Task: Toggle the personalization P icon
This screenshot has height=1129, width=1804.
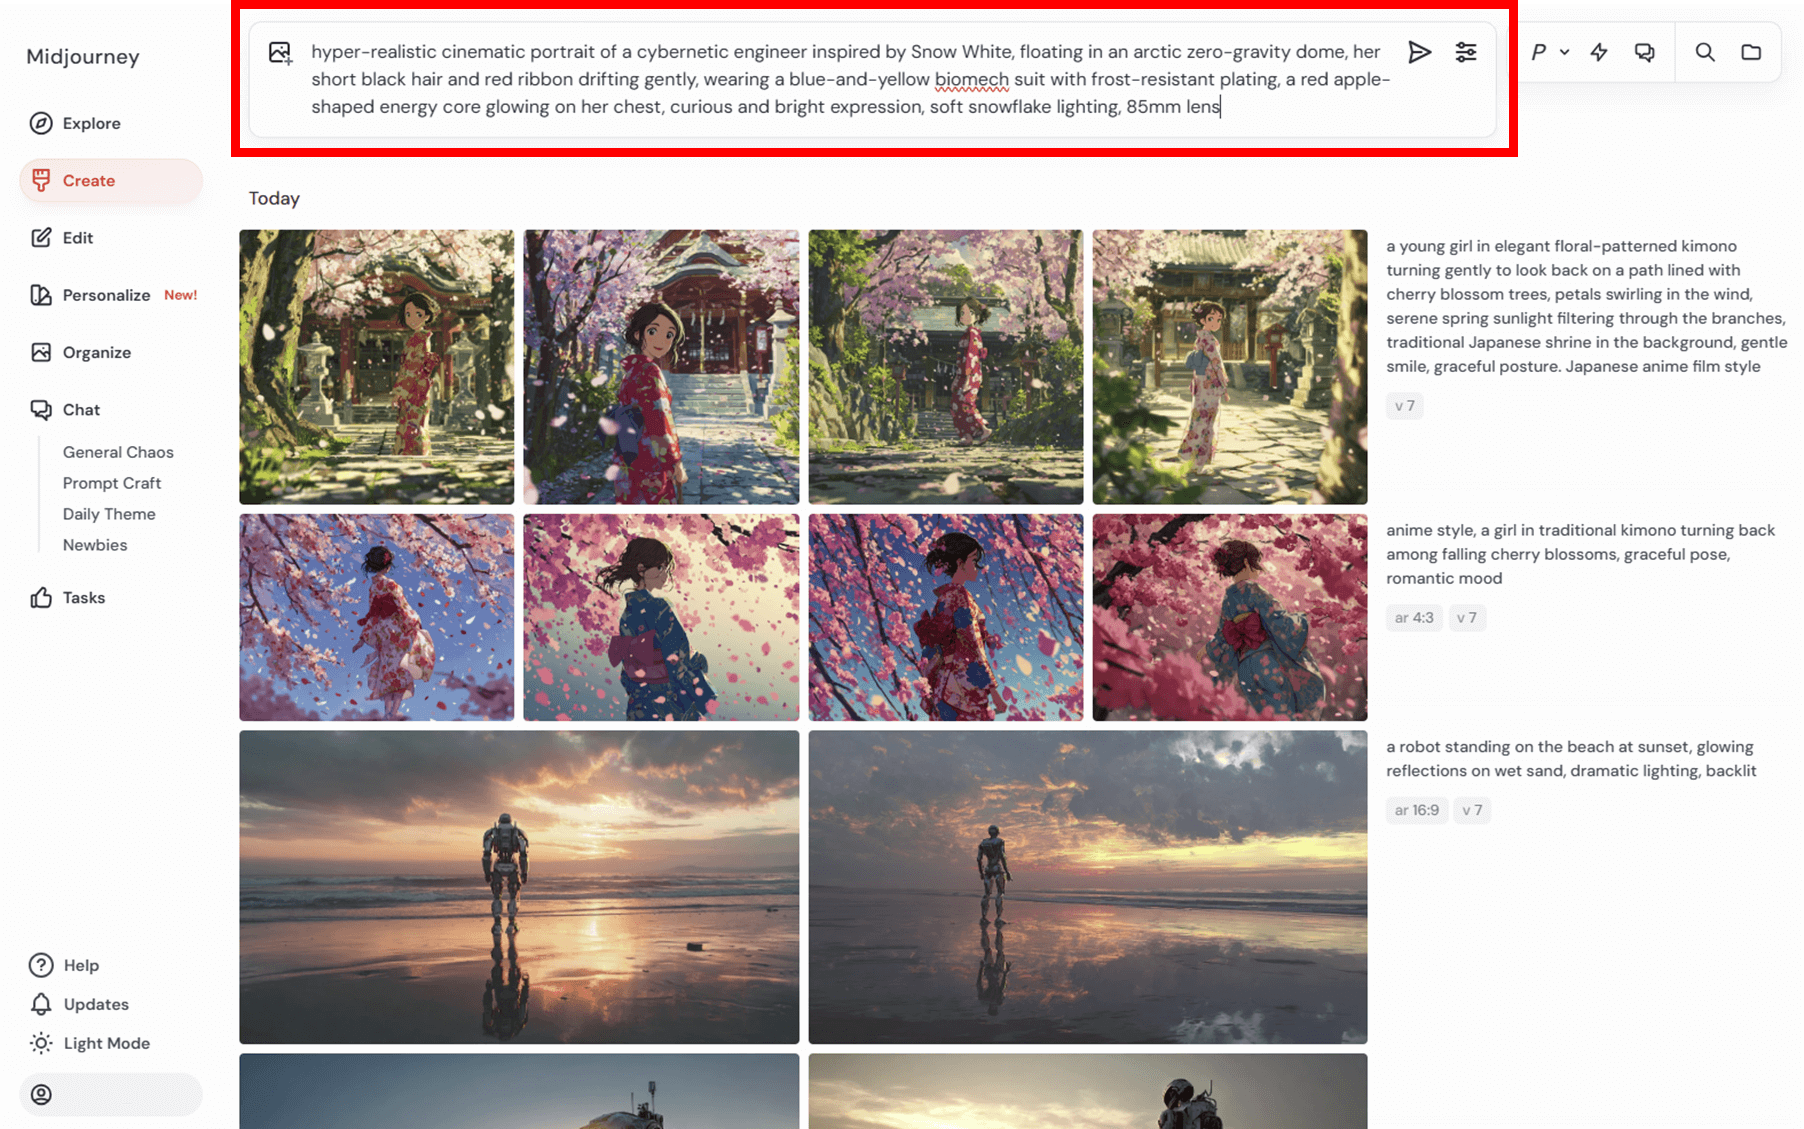Action: [1539, 52]
